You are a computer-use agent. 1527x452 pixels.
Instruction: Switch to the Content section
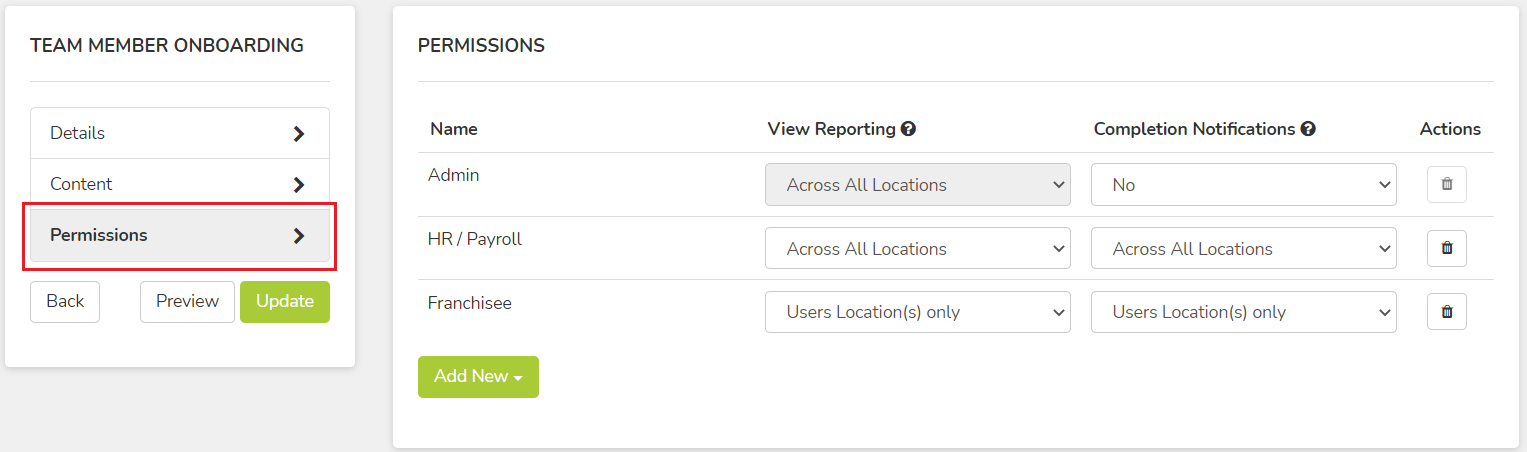coord(180,184)
